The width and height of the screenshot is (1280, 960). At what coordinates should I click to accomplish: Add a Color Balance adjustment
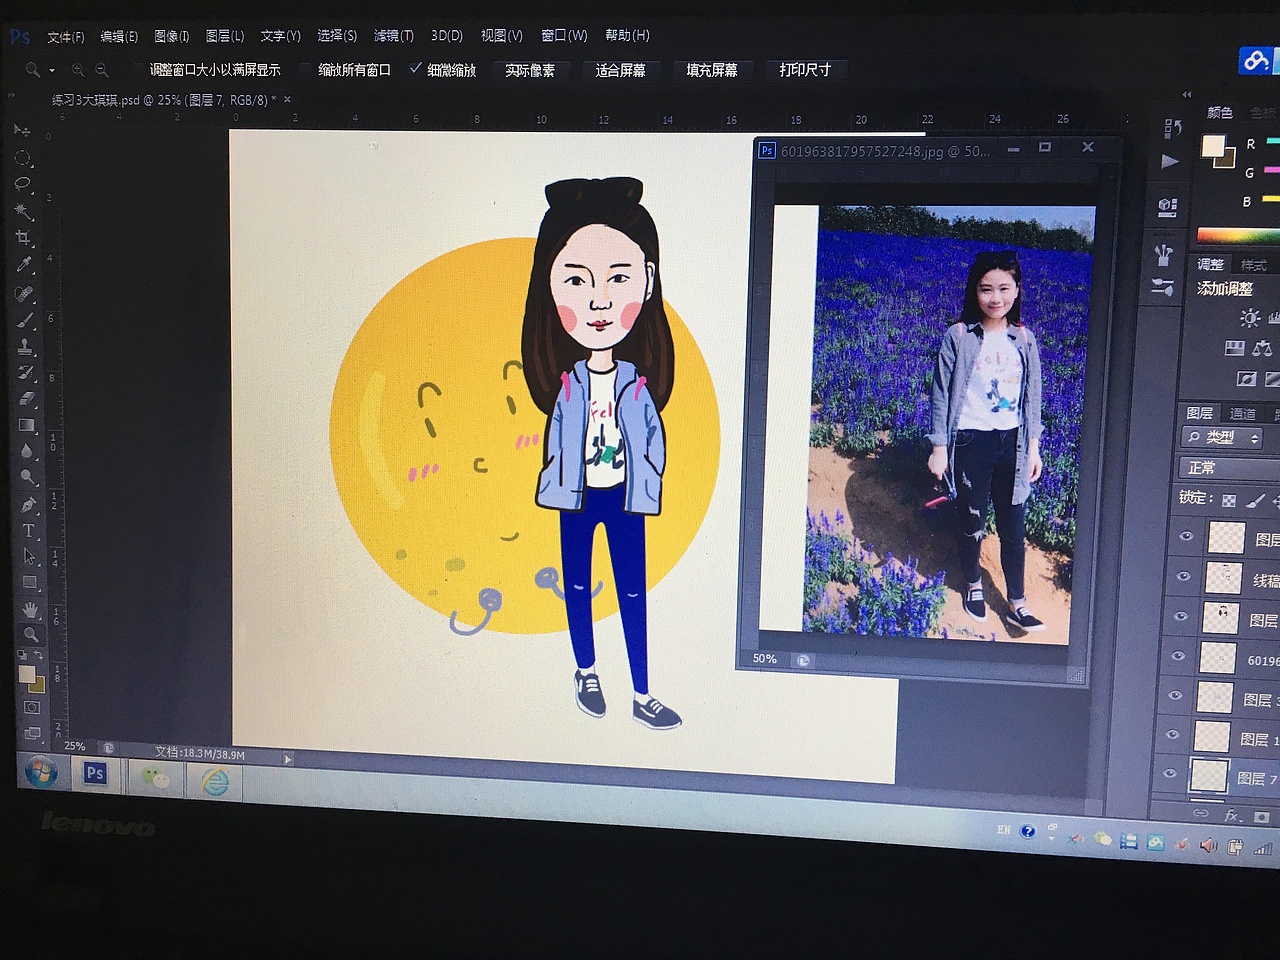click(x=1262, y=348)
